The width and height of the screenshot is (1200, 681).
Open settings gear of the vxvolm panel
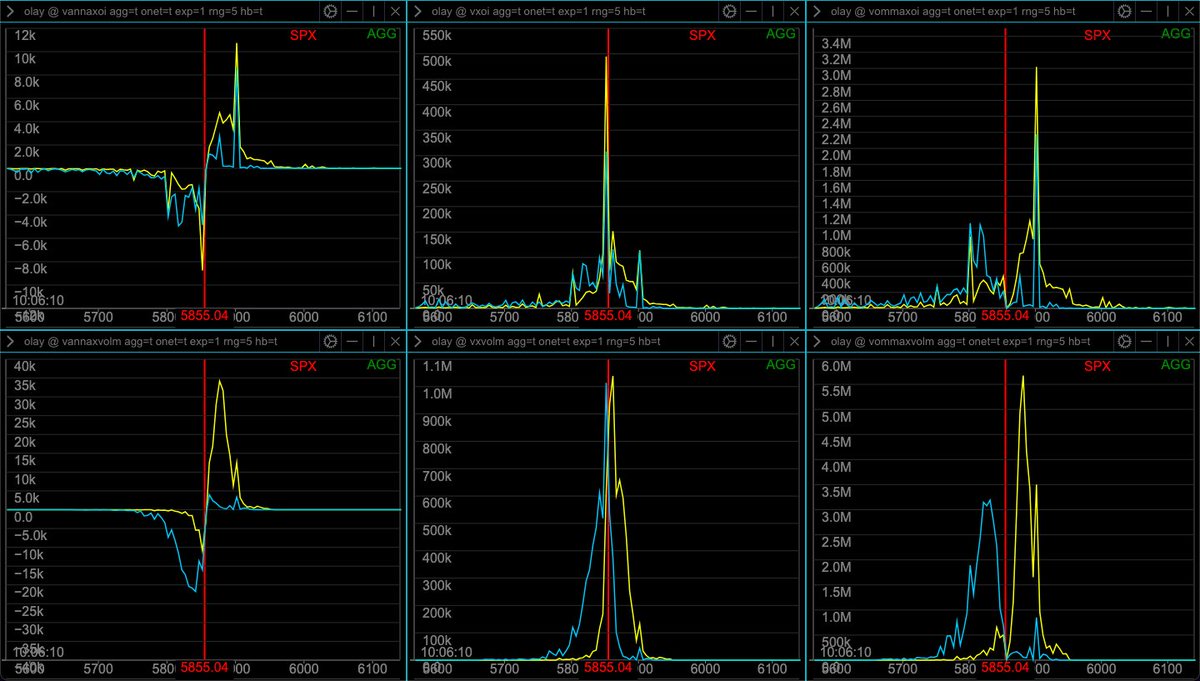click(x=729, y=341)
